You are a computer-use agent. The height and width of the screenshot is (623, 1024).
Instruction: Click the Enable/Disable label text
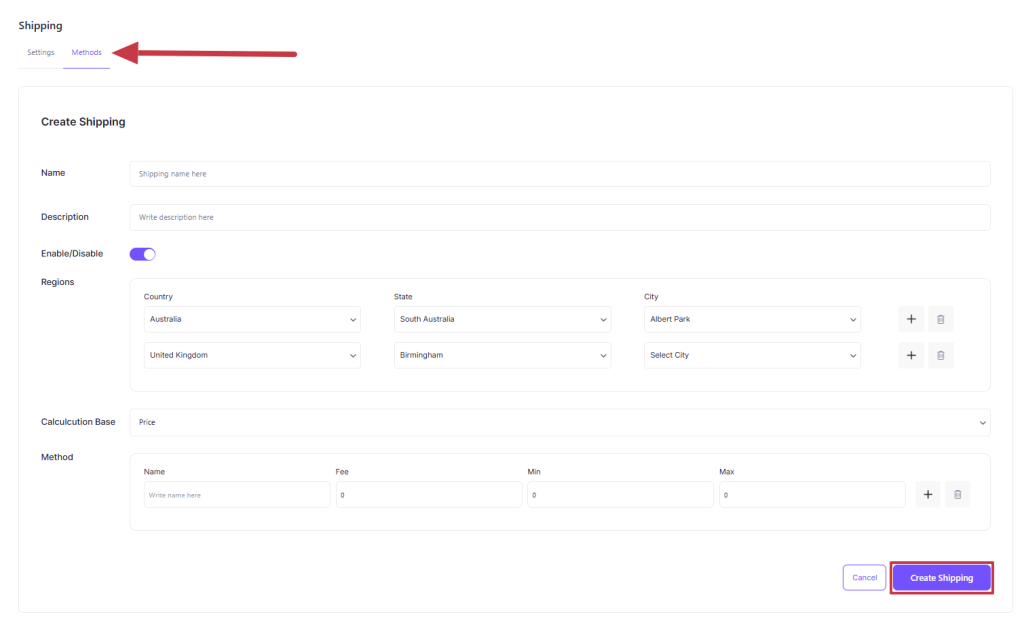[x=72, y=253]
